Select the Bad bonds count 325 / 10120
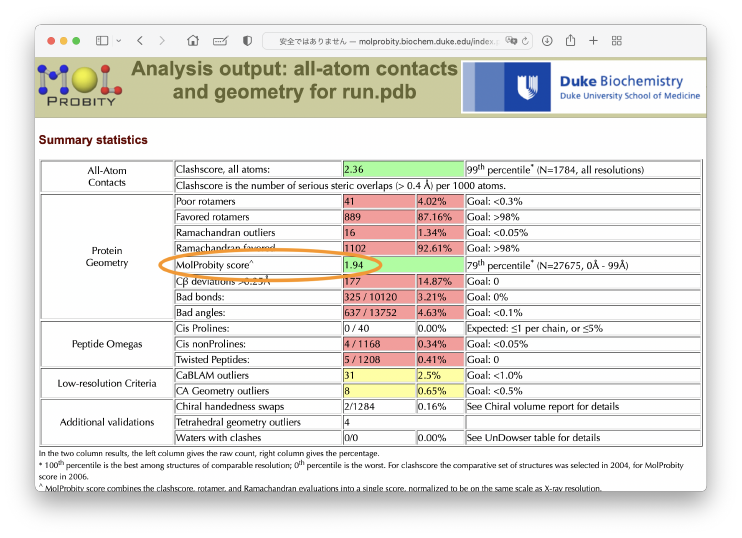742x538 pixels. pos(371,297)
